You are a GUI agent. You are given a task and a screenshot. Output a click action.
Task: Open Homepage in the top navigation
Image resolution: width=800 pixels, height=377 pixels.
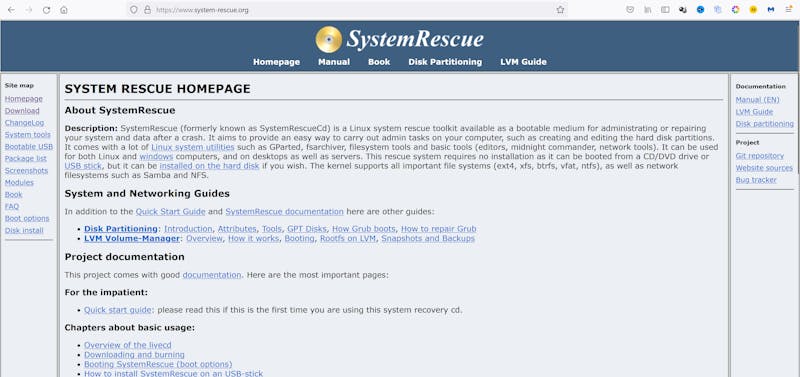point(277,62)
